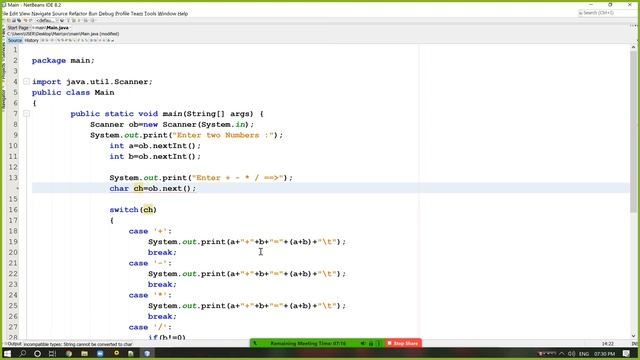Collapse the import fold at line 4
The width and height of the screenshot is (640, 360).
tap(27, 82)
